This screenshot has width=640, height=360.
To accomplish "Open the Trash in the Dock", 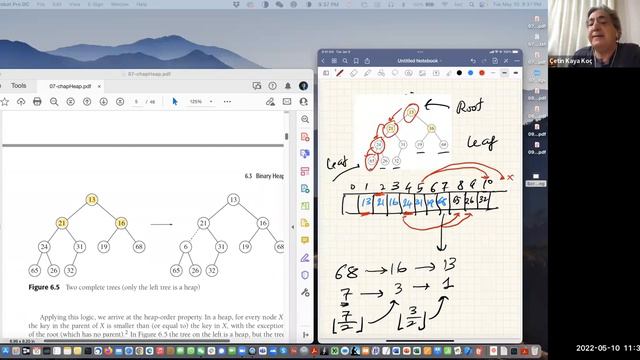I will pyautogui.click(x=535, y=351).
